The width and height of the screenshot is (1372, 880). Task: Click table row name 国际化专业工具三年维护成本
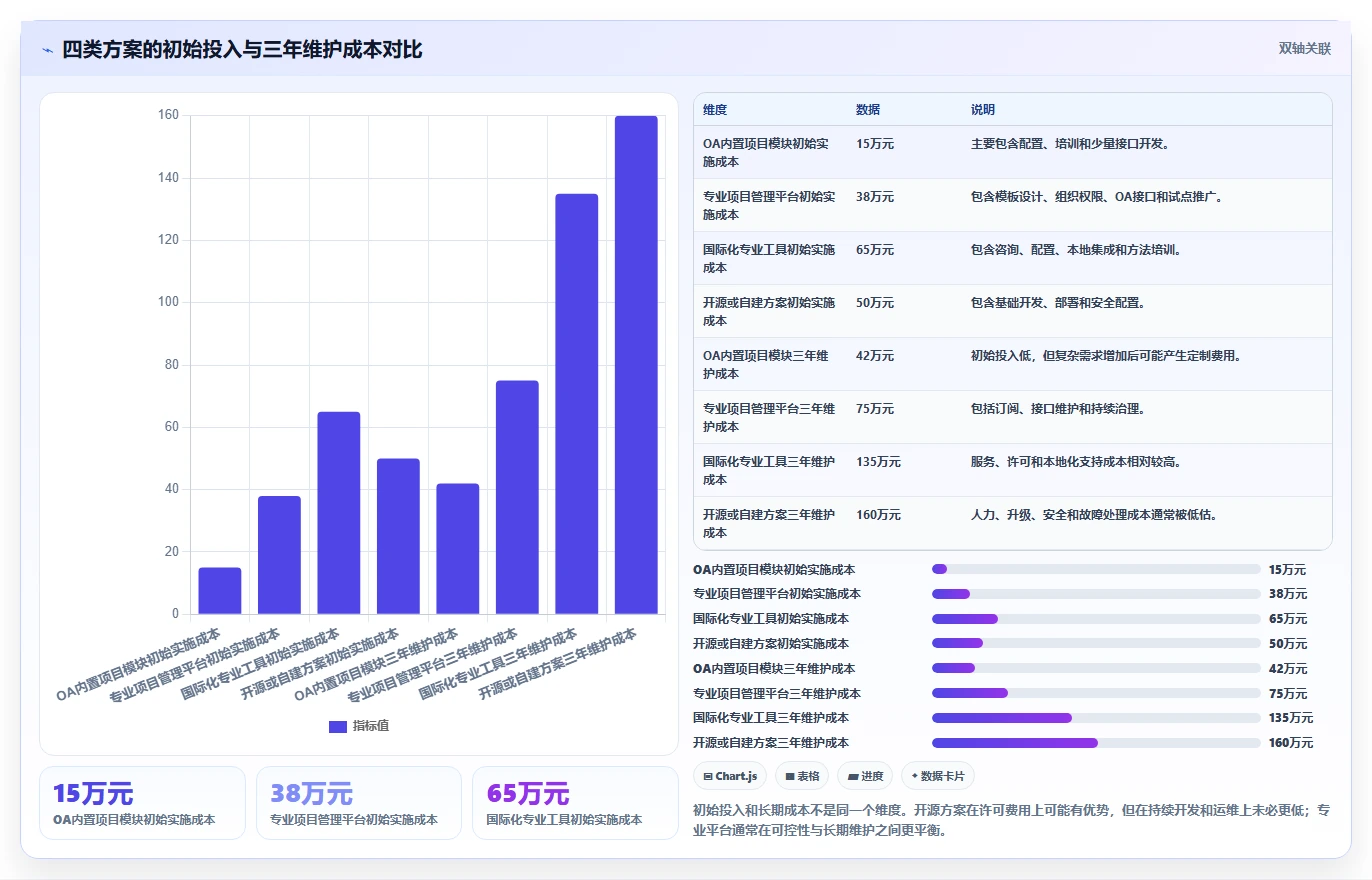click(x=768, y=471)
